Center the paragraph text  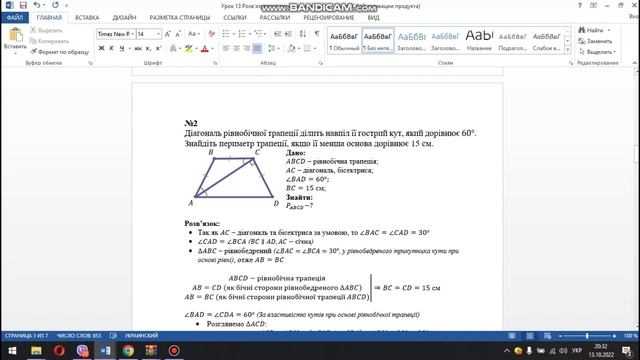(236, 49)
